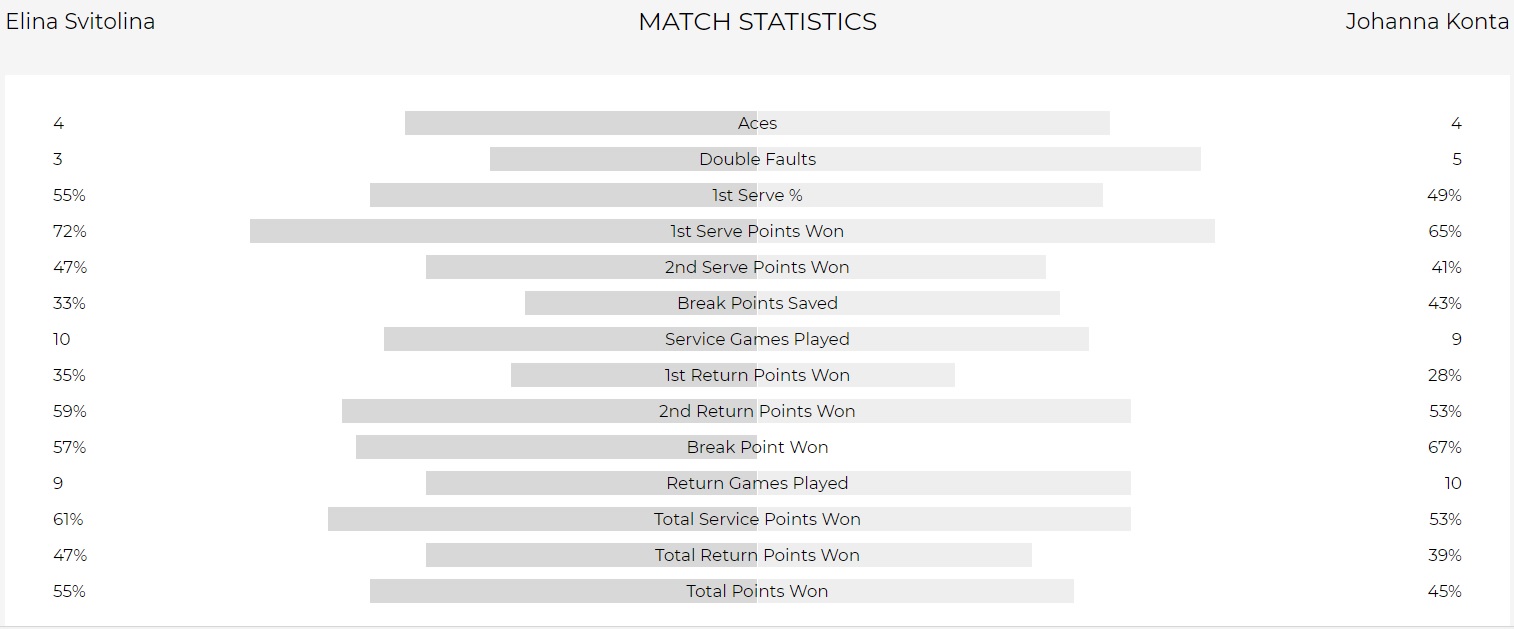Select the Aces stat label
Image resolution: width=1514 pixels, height=629 pixels.
[757, 123]
